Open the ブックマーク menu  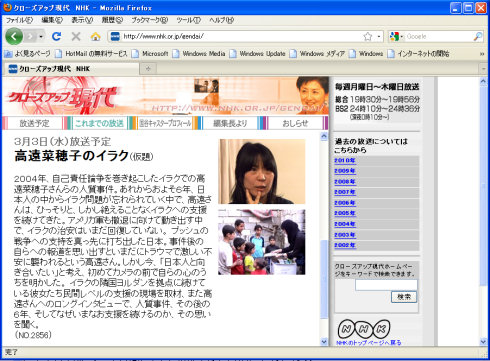coord(150,20)
